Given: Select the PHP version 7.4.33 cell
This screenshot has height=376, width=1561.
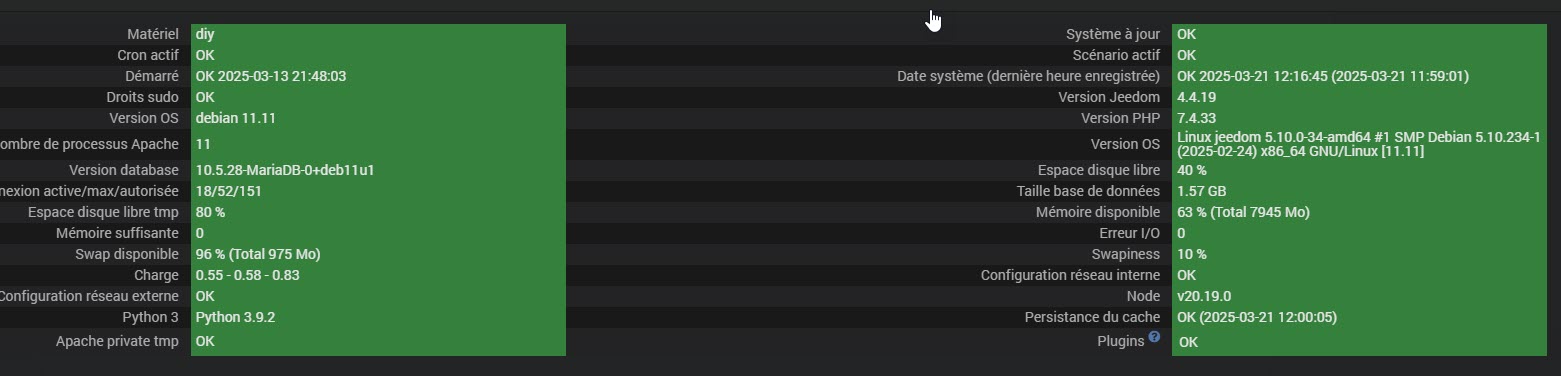Looking at the screenshot, I should pyautogui.click(x=1360, y=118).
